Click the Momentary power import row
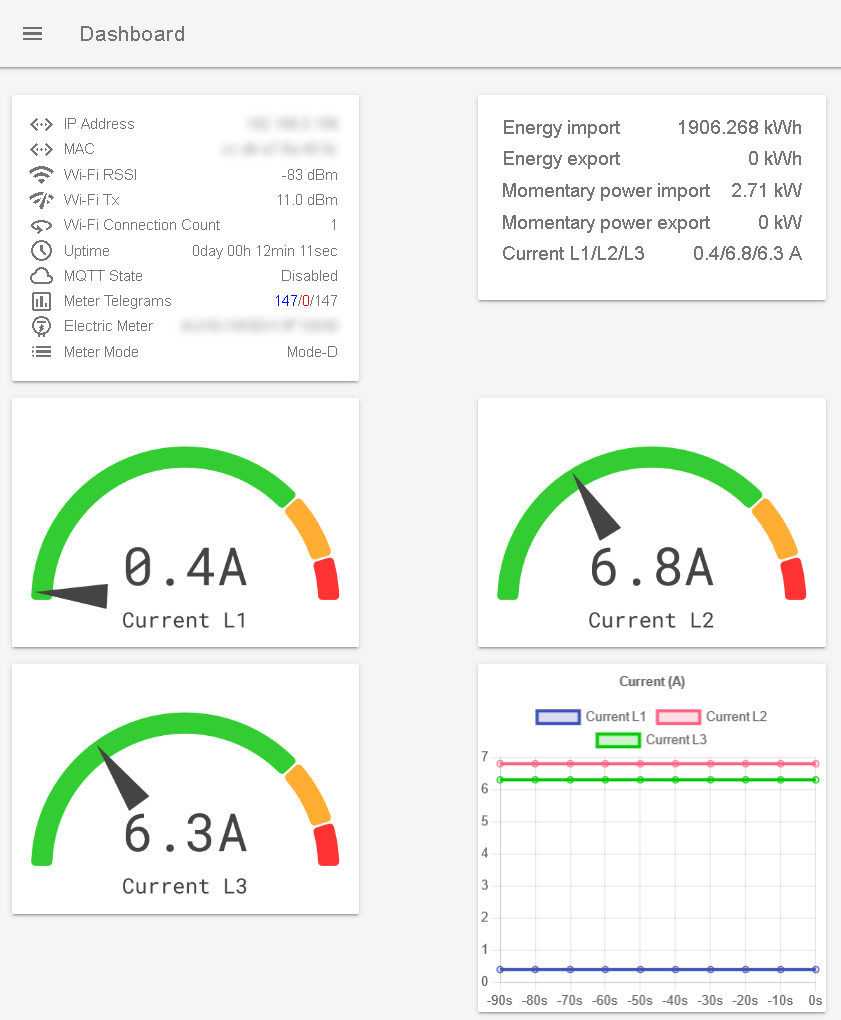Image resolution: width=841 pixels, height=1020 pixels. click(x=651, y=191)
